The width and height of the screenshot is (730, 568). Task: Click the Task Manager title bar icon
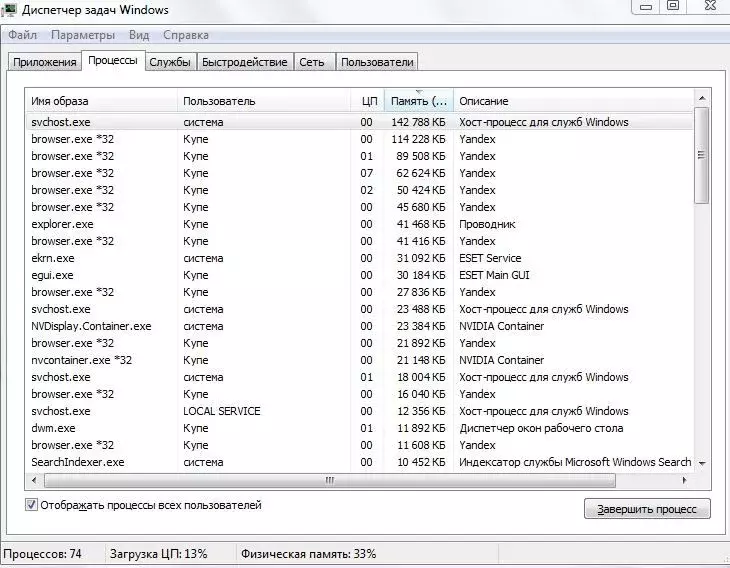tap(9, 9)
